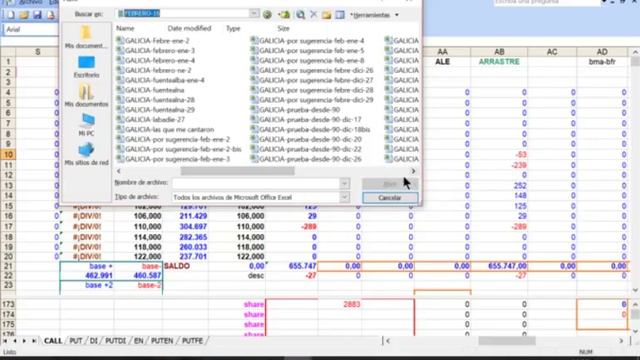The height and width of the screenshot is (360, 640).
Task: Sort files by the Name column header
Action: tap(125, 29)
